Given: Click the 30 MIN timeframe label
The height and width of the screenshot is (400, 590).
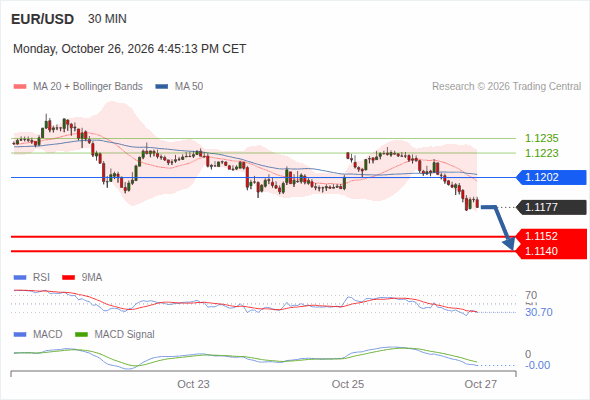Looking at the screenshot, I should 107,19.
